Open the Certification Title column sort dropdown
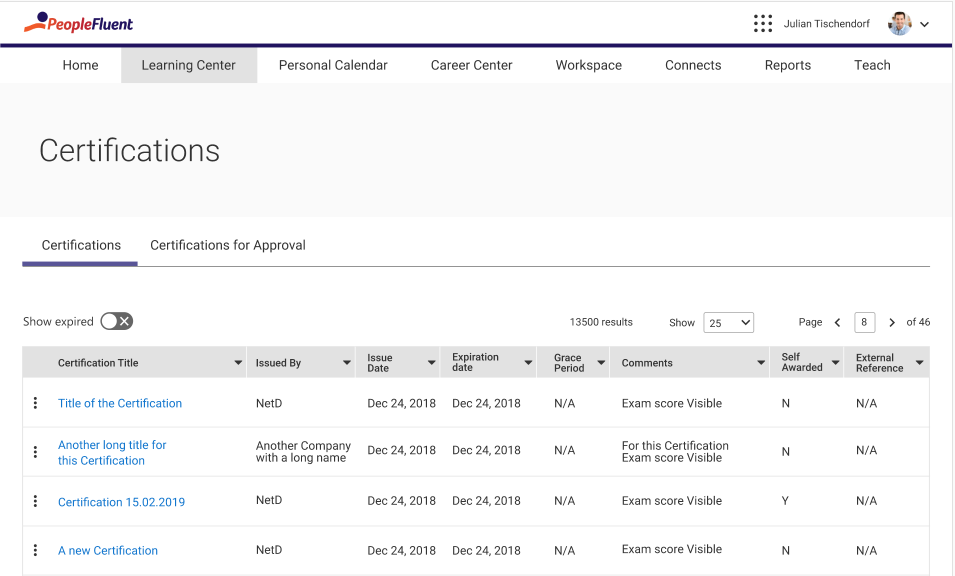The height and width of the screenshot is (576, 955). coord(238,363)
